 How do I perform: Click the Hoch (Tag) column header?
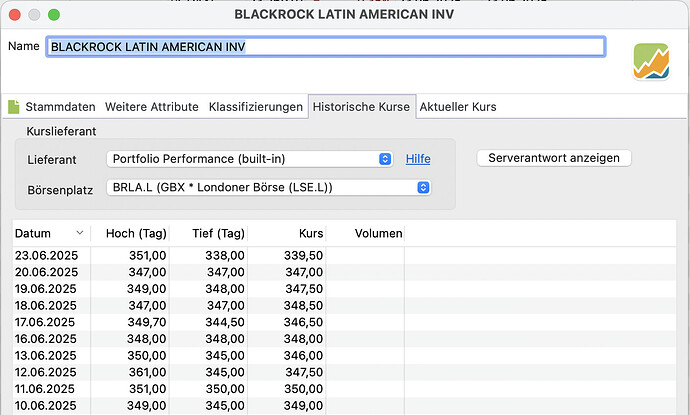tap(130, 233)
